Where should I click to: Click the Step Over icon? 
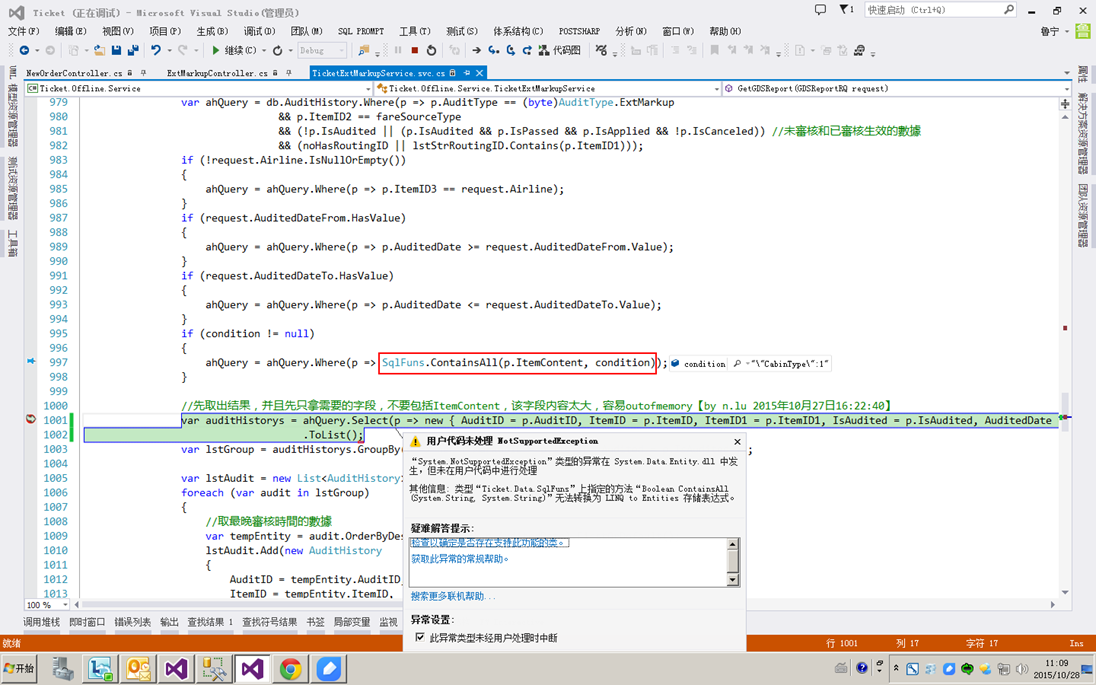(510, 50)
